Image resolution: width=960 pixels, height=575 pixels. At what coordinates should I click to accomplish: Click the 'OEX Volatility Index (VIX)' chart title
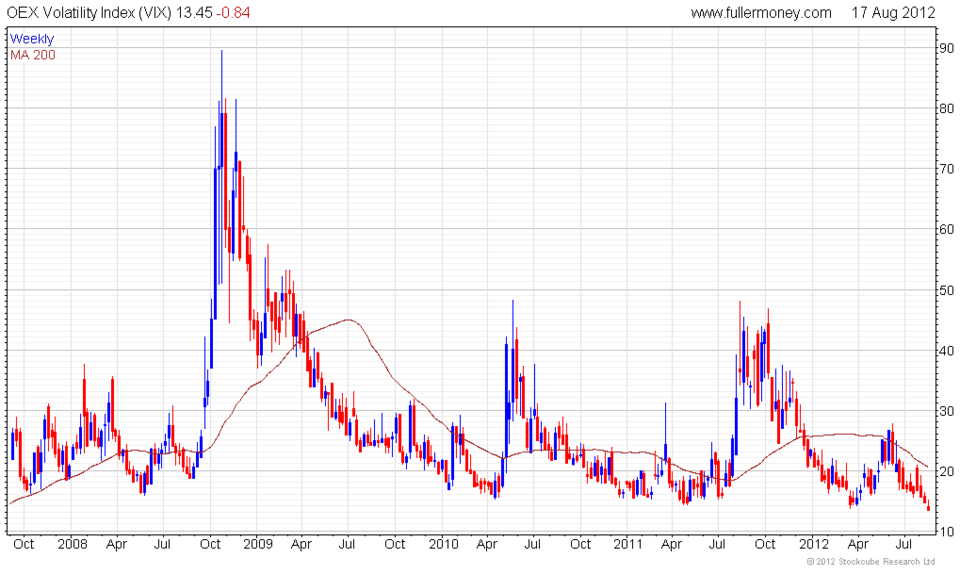pyautogui.click(x=89, y=12)
